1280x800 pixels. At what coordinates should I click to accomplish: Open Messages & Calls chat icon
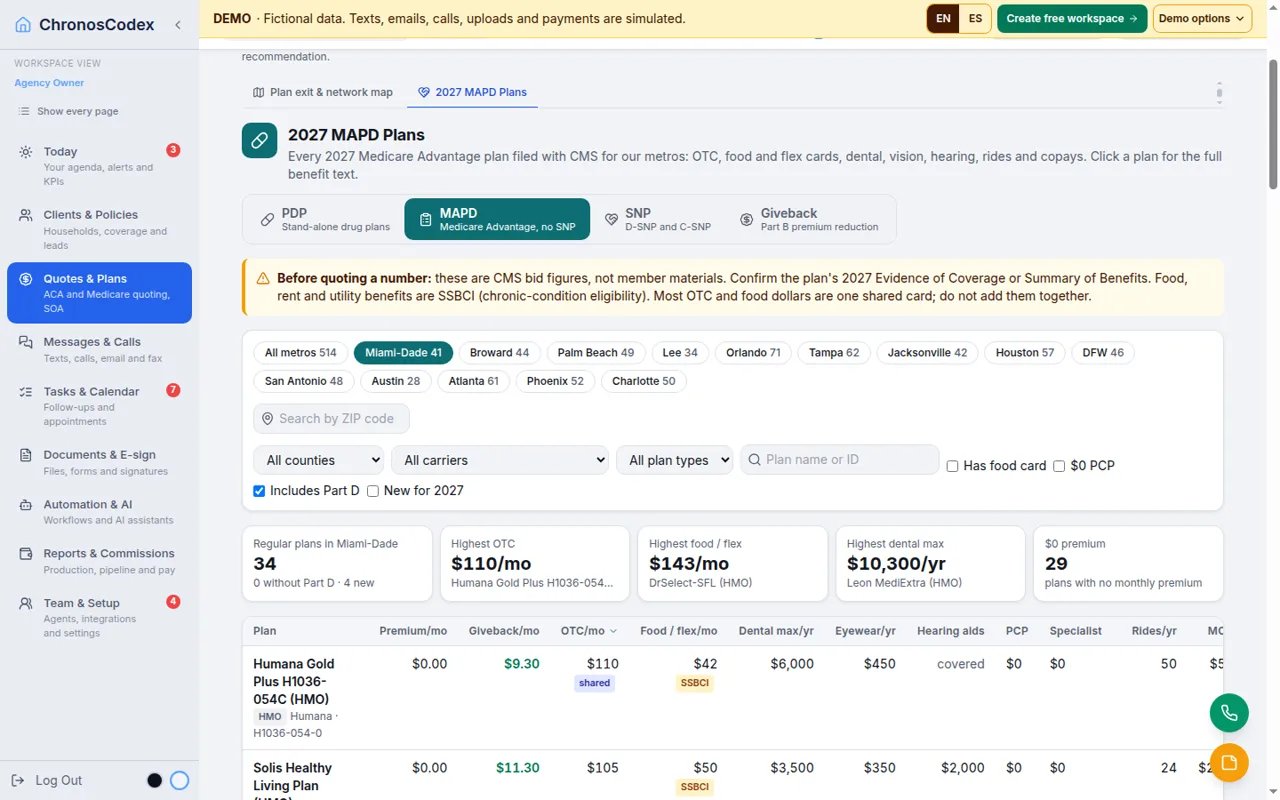pos(26,342)
